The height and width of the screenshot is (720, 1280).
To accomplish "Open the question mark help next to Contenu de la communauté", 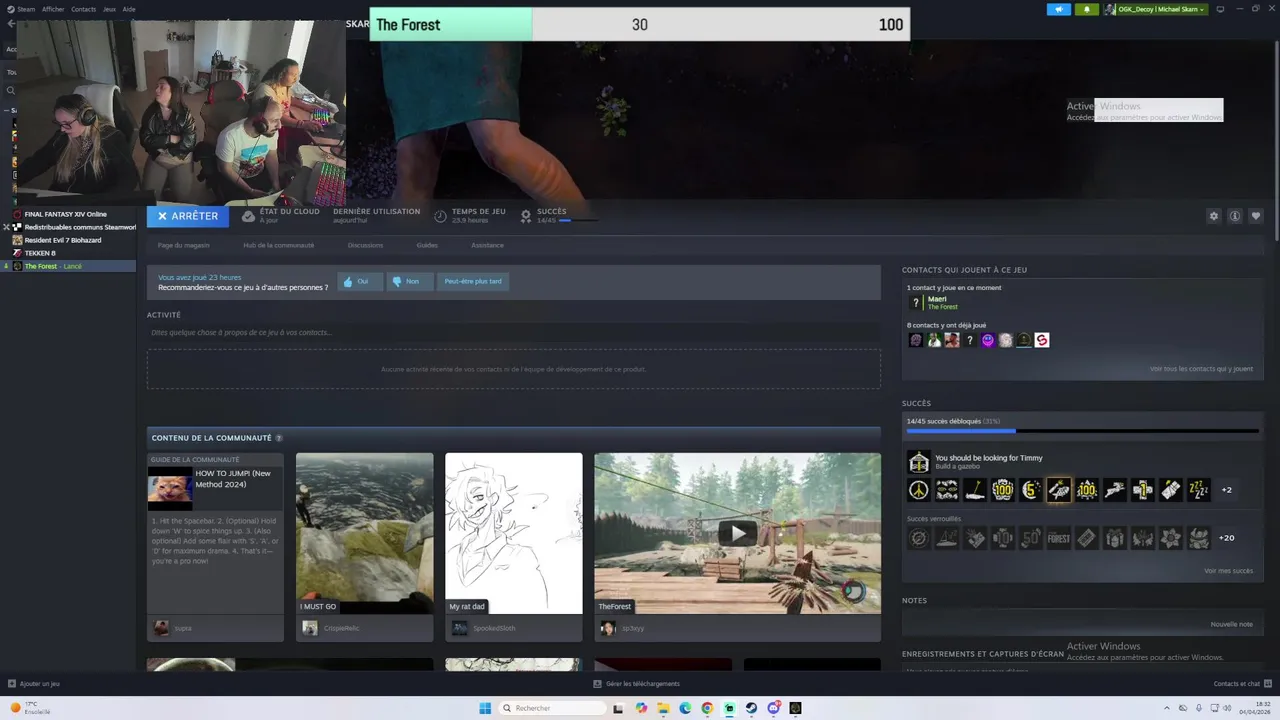I will point(279,438).
